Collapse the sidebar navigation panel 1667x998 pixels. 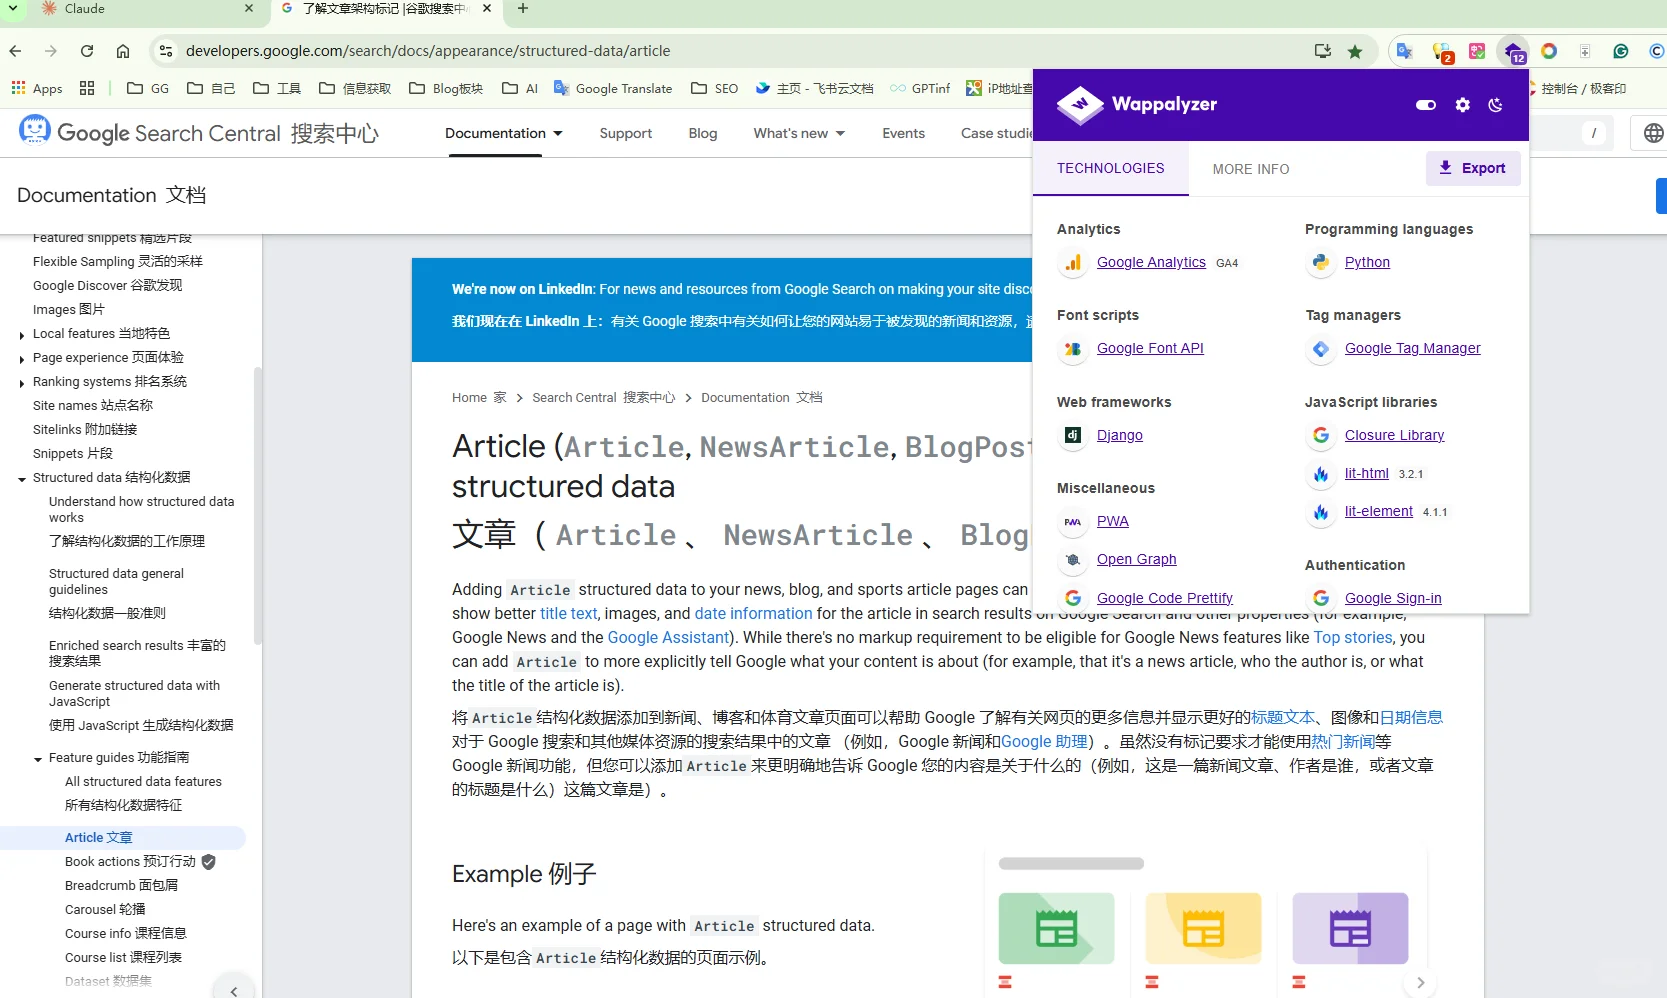click(x=234, y=990)
